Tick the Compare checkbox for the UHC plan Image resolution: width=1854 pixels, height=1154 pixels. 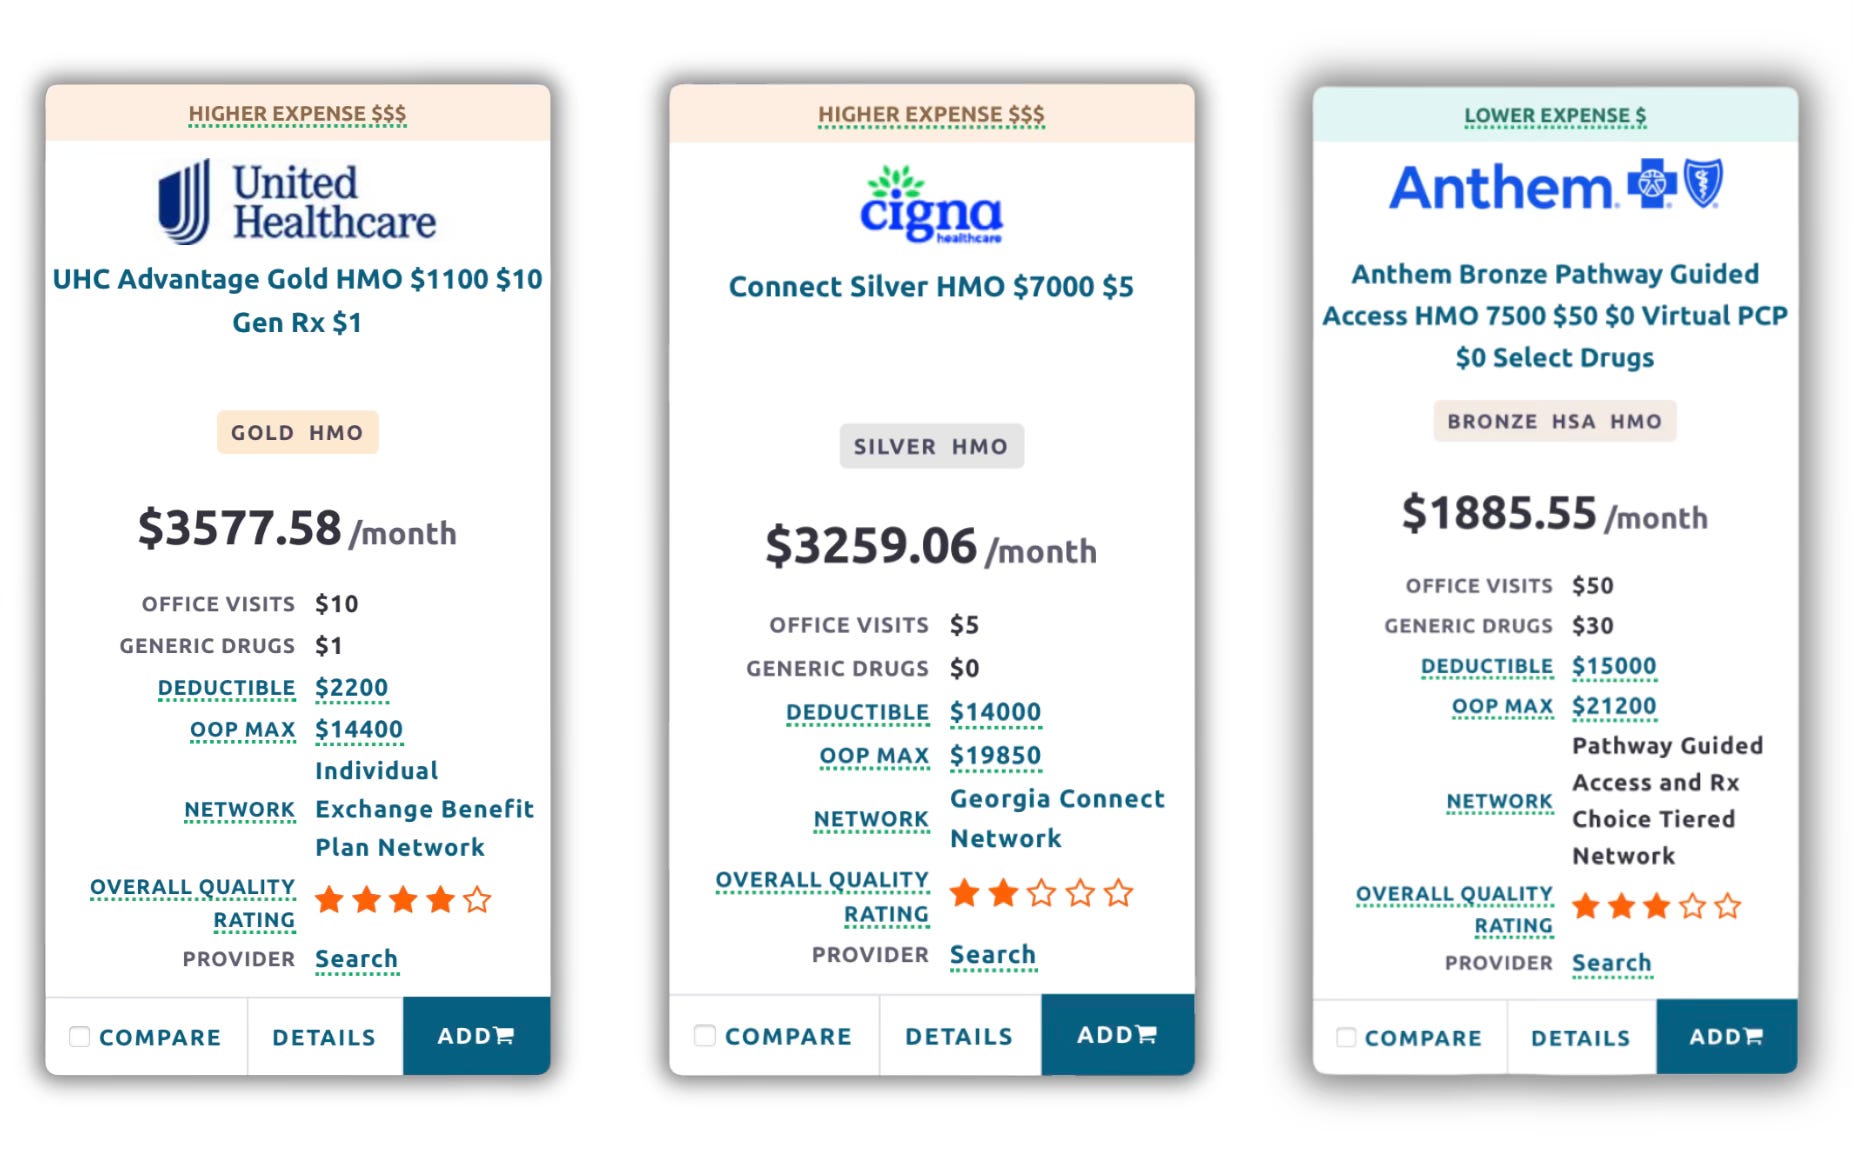pyautogui.click(x=80, y=1037)
